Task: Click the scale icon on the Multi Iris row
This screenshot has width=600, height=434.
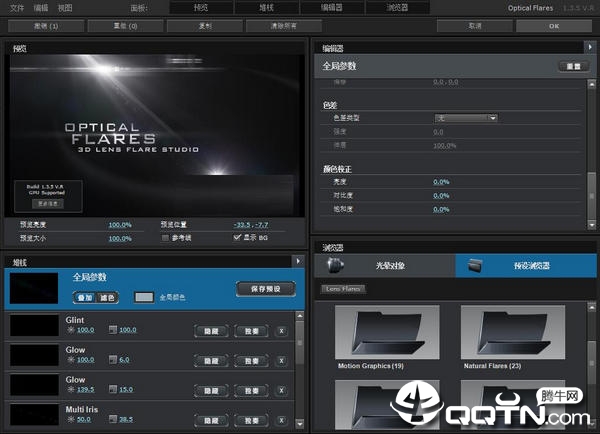Action: click(112, 419)
